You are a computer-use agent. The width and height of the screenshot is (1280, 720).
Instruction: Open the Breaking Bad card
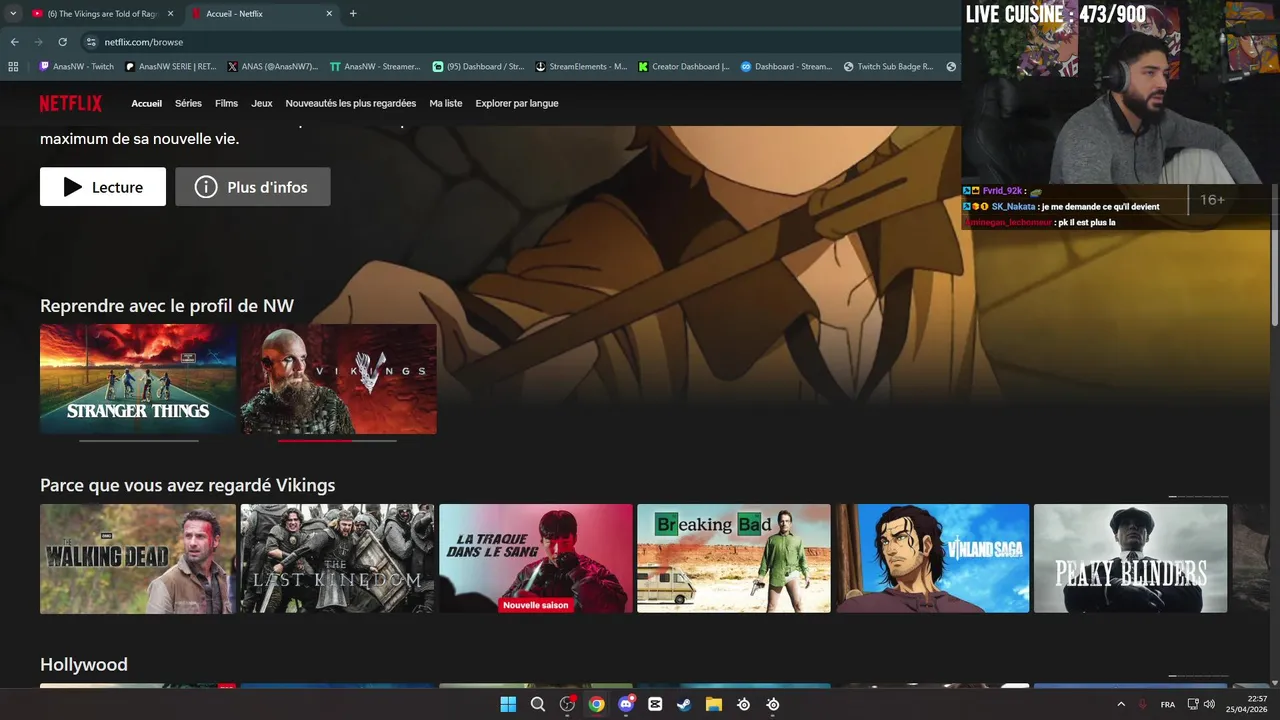pyautogui.click(x=734, y=558)
